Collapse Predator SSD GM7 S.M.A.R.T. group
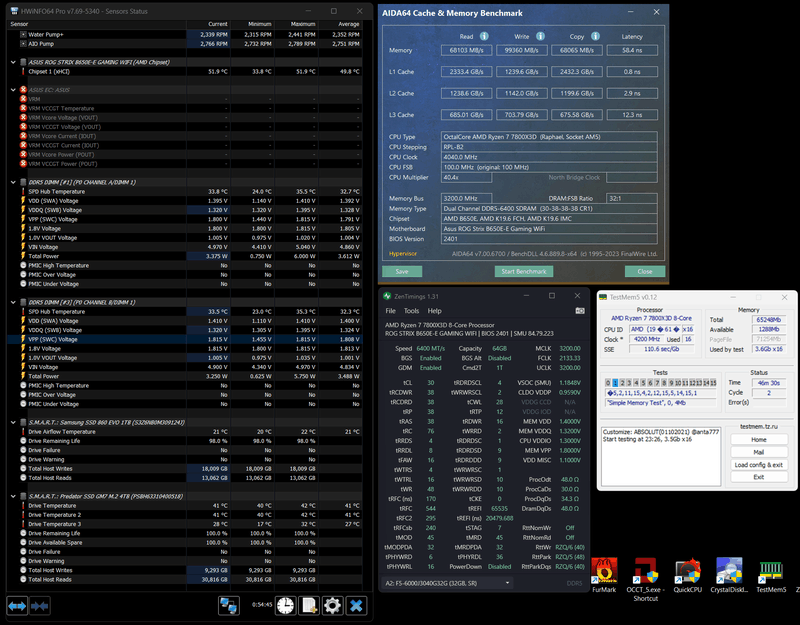The image size is (800, 625). (x=13, y=496)
